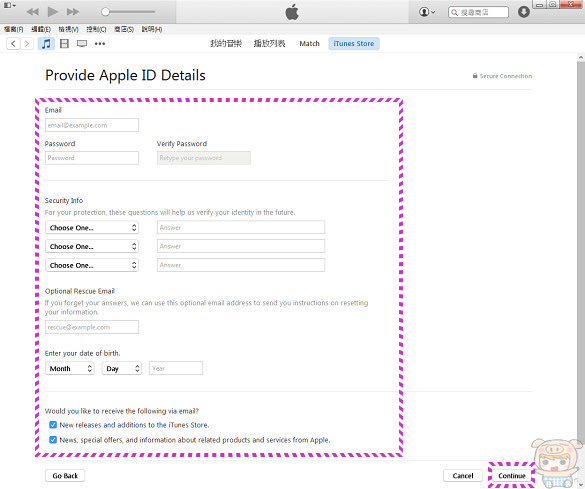Switch to the Match tab
Viewport: 585px width, 489px height.
[x=309, y=44]
